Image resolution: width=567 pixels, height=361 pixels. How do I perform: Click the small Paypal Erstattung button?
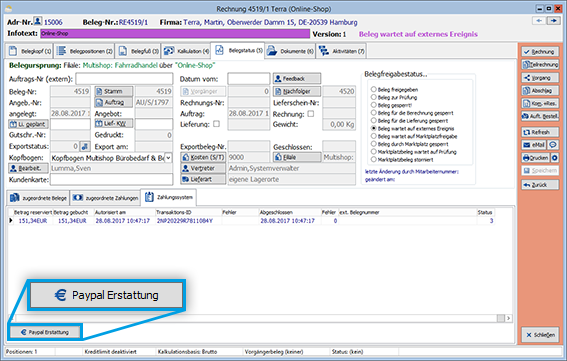pos(45,332)
